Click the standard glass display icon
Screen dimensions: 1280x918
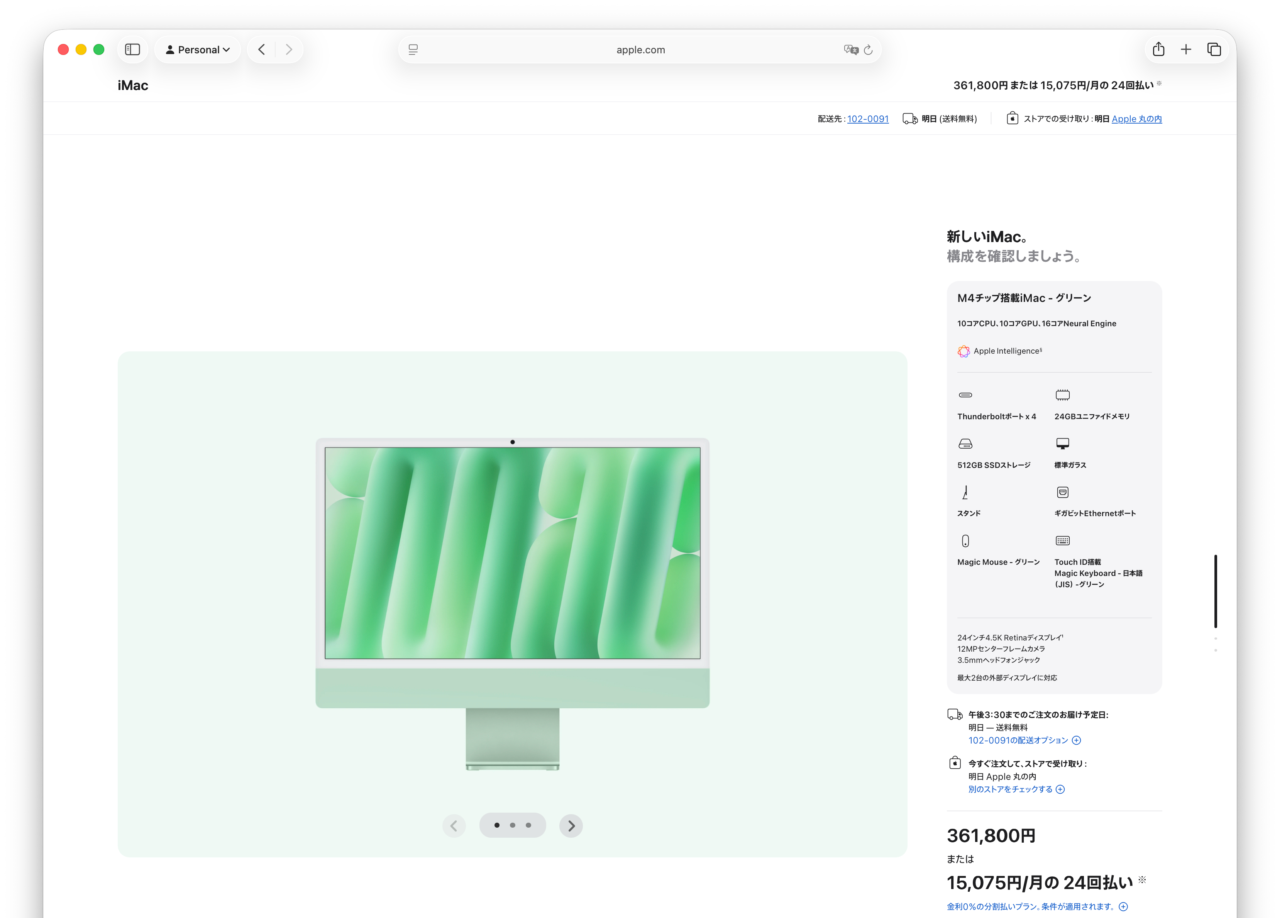pyautogui.click(x=1062, y=444)
